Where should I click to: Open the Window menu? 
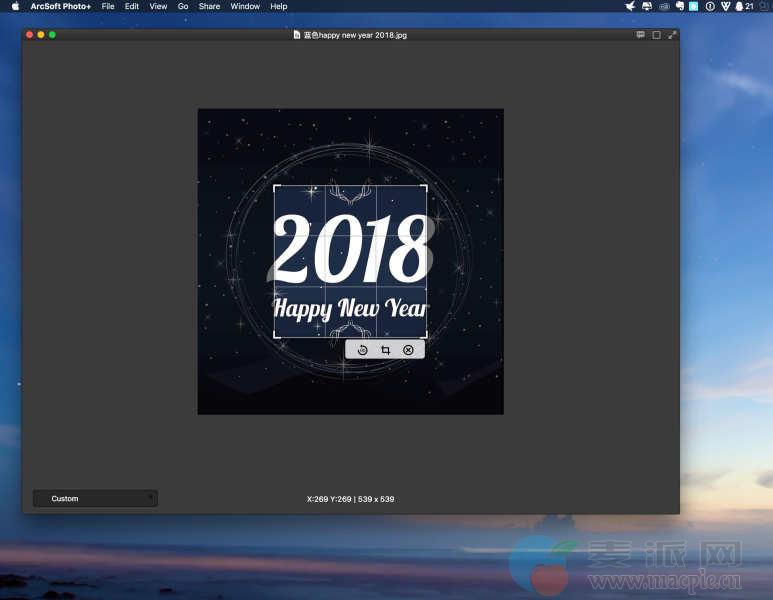point(245,6)
